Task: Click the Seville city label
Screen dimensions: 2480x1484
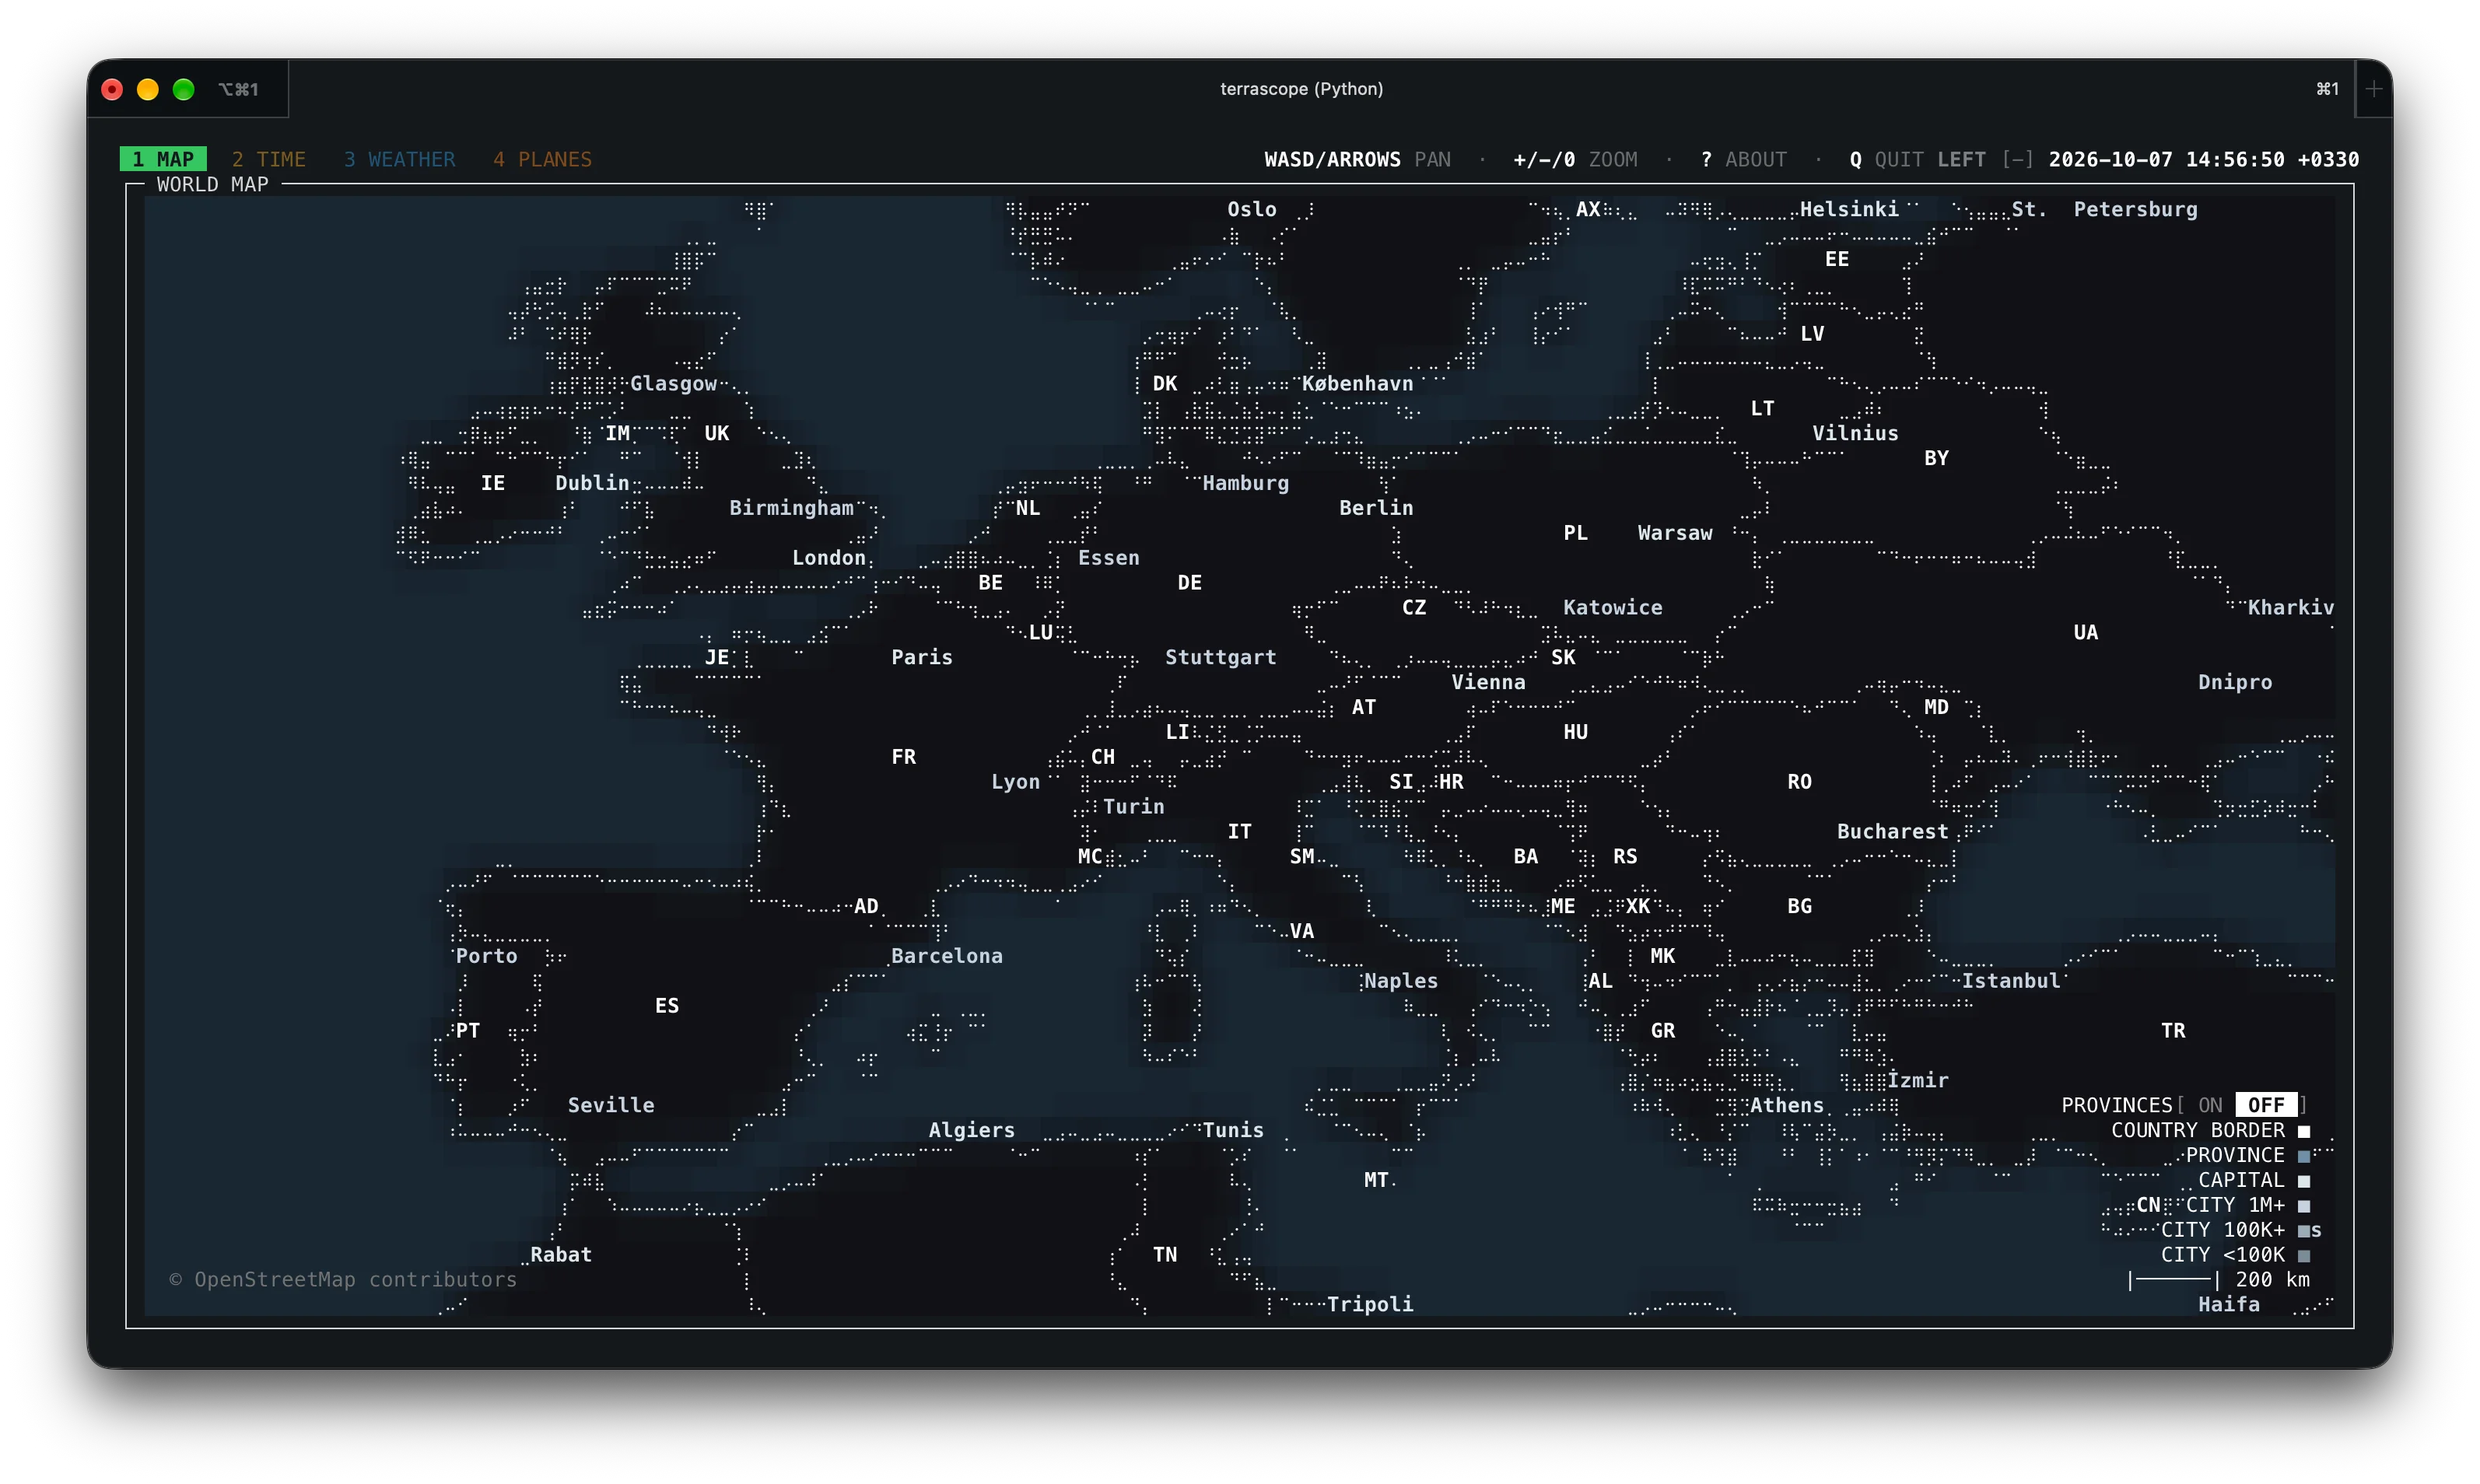Action: [611, 1105]
